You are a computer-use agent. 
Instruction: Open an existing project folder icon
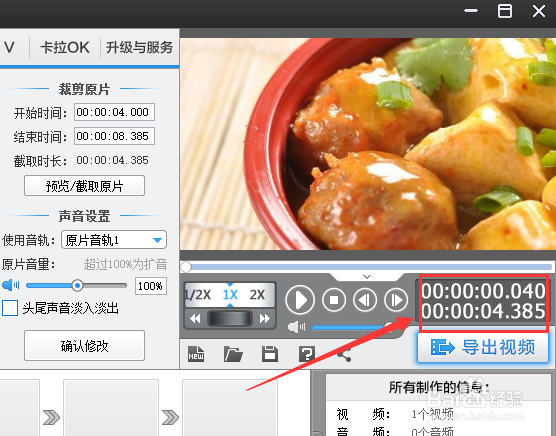point(233,354)
